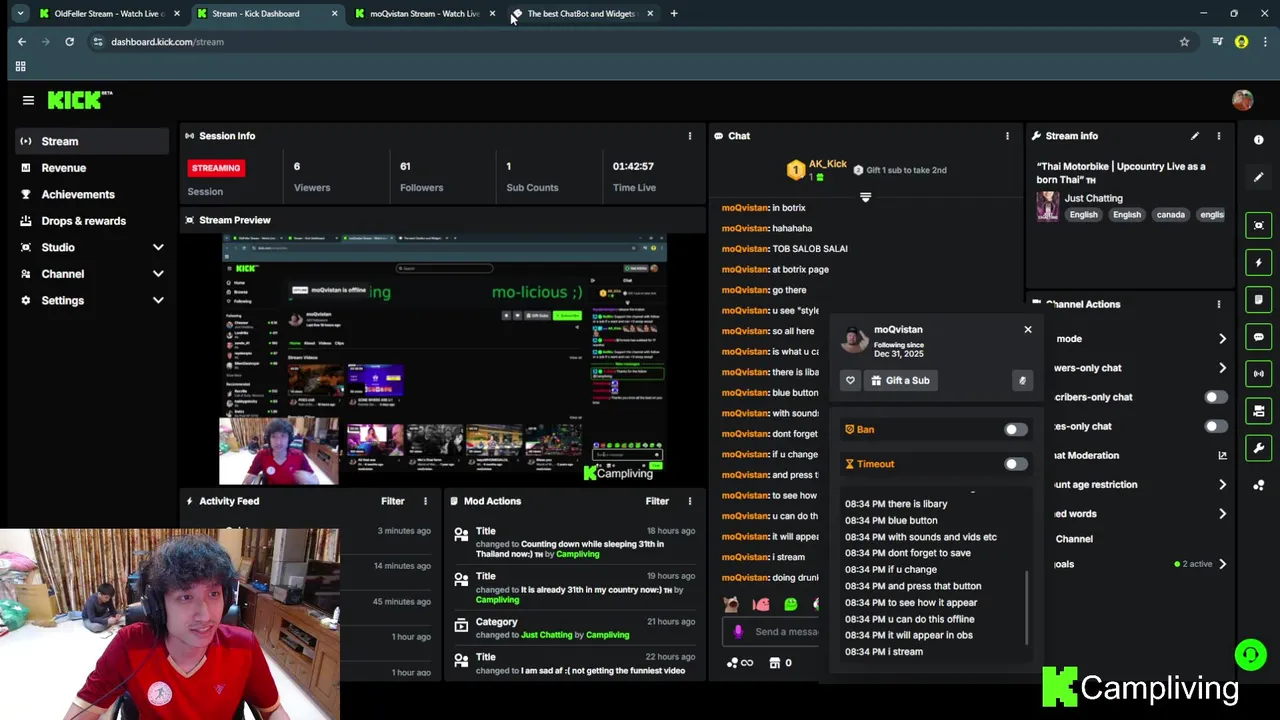This screenshot has height=720, width=1280.
Task: Open account age restriction arrow
Action: point(1222,485)
